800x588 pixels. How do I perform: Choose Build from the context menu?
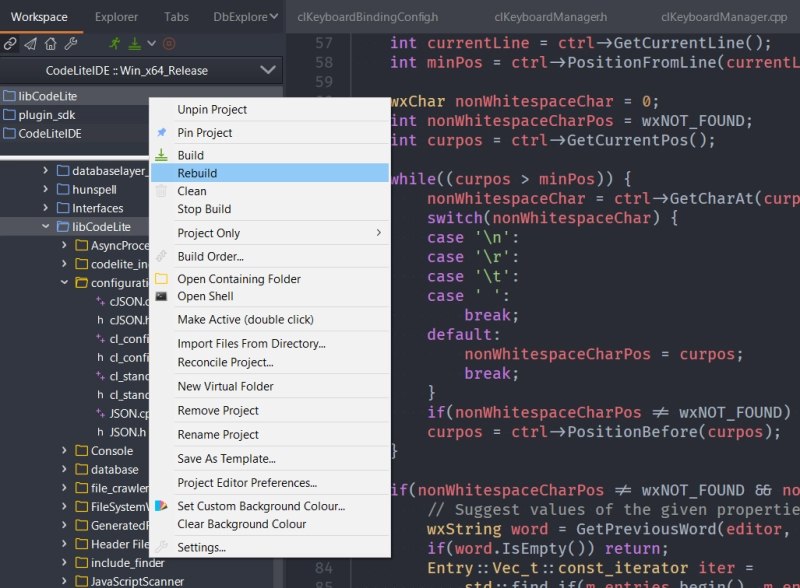click(270, 155)
